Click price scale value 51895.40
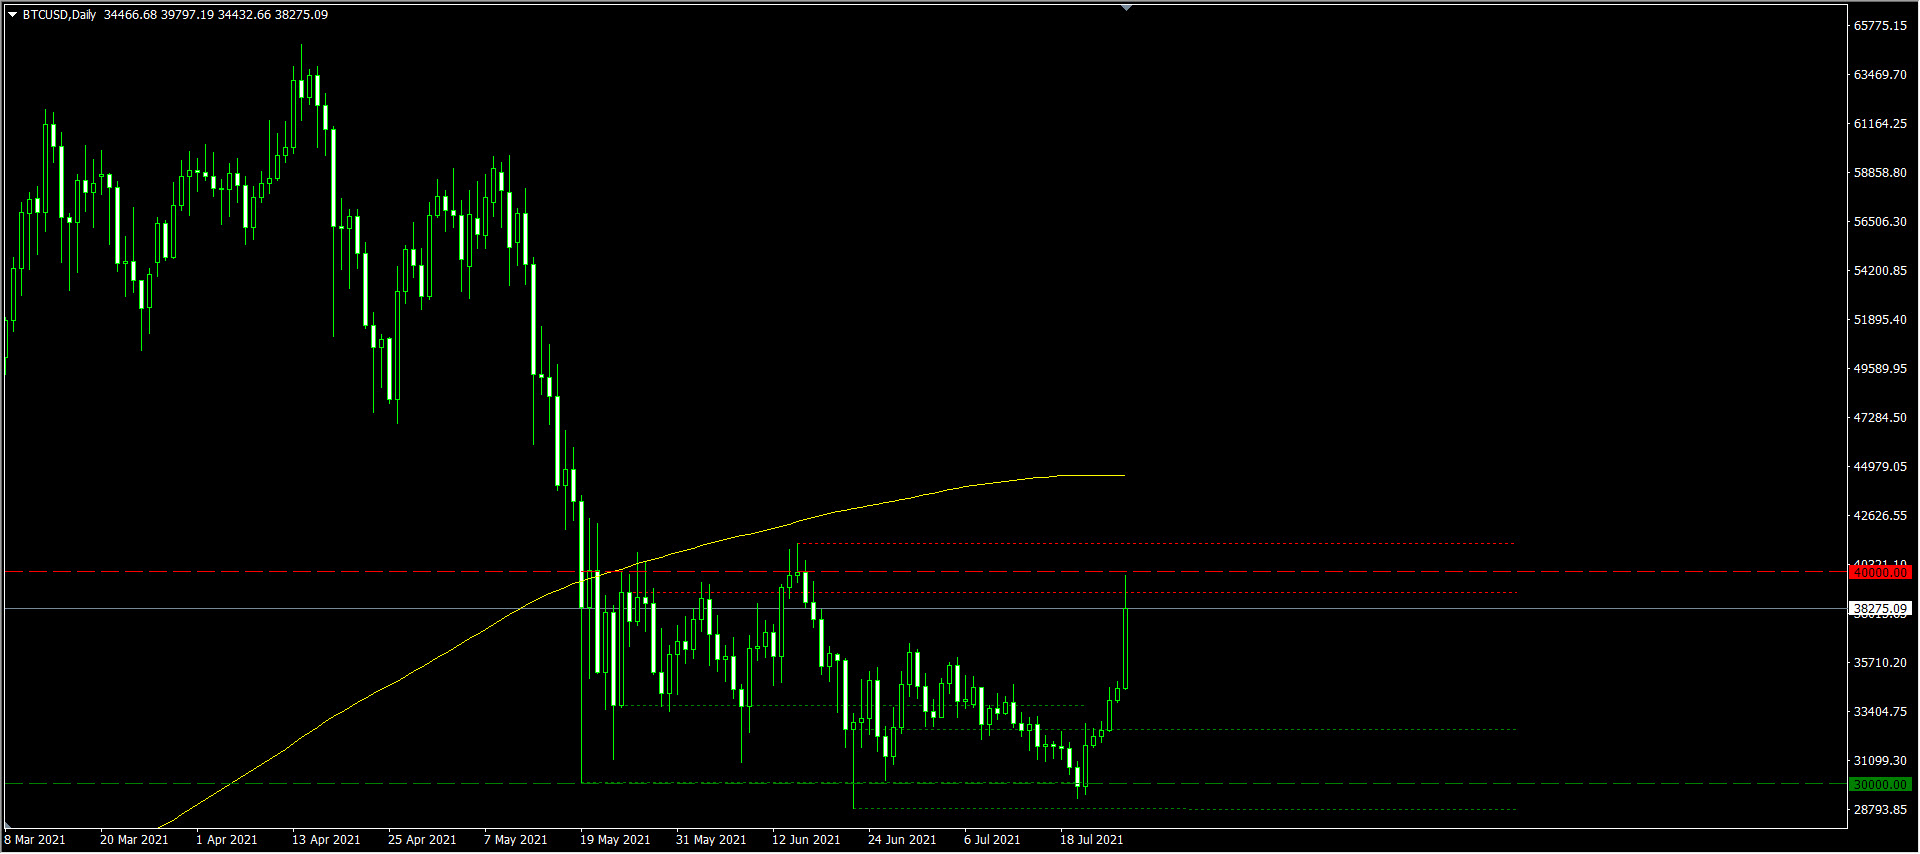 1880,320
